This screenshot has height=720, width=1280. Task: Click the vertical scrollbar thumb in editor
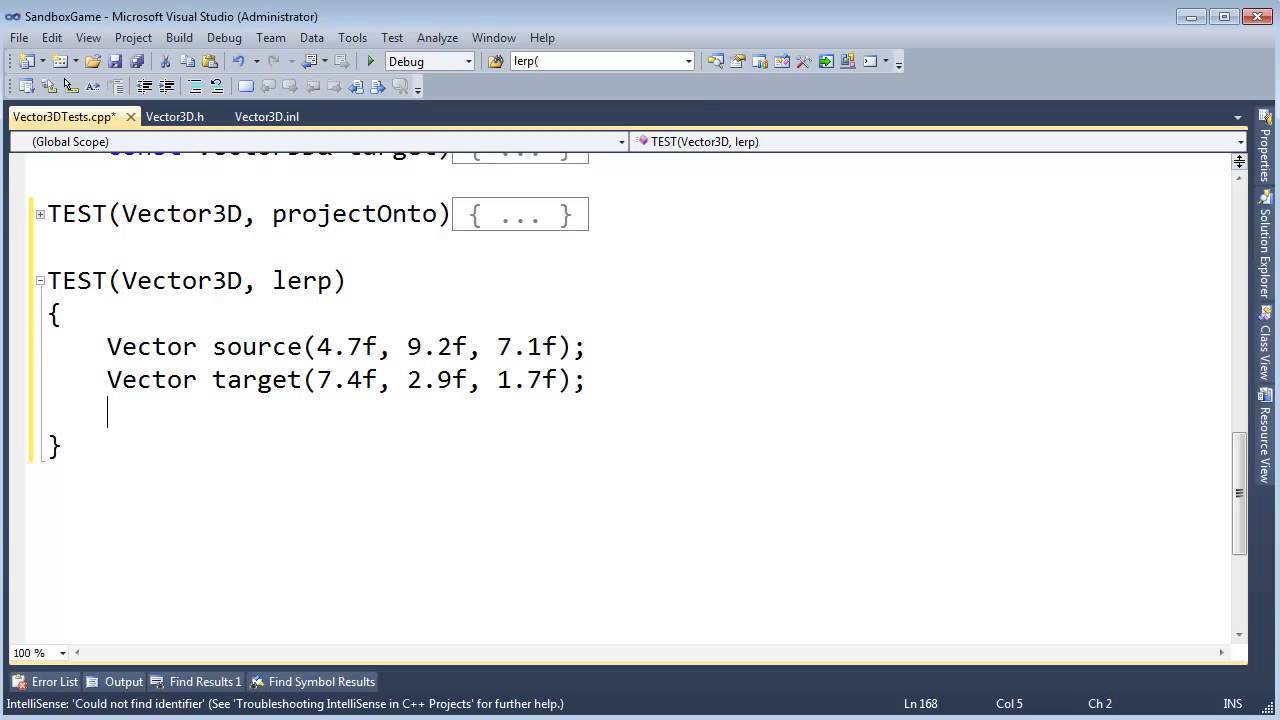coord(1239,493)
